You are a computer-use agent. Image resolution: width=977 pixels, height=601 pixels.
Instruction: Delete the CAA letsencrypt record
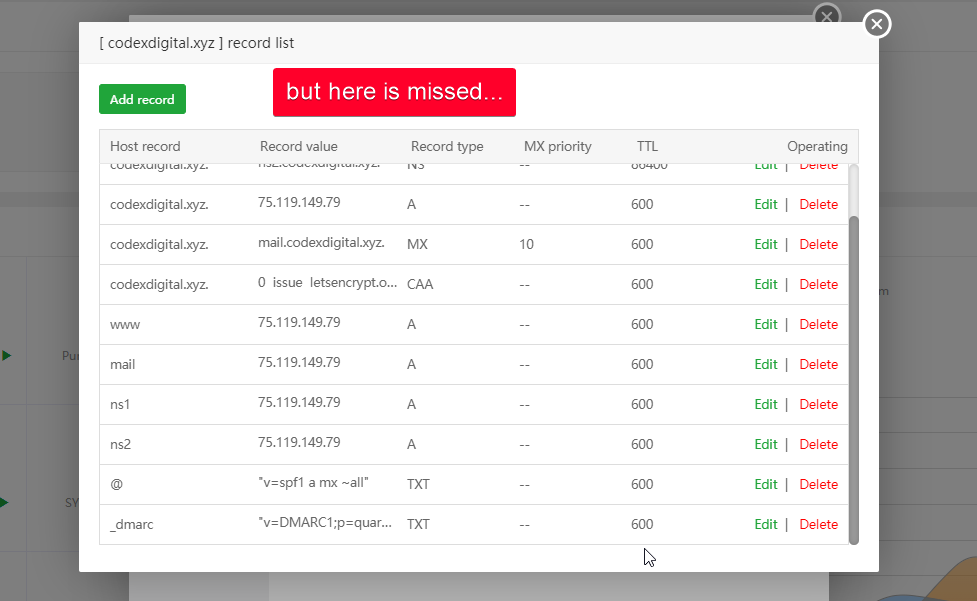click(x=818, y=284)
